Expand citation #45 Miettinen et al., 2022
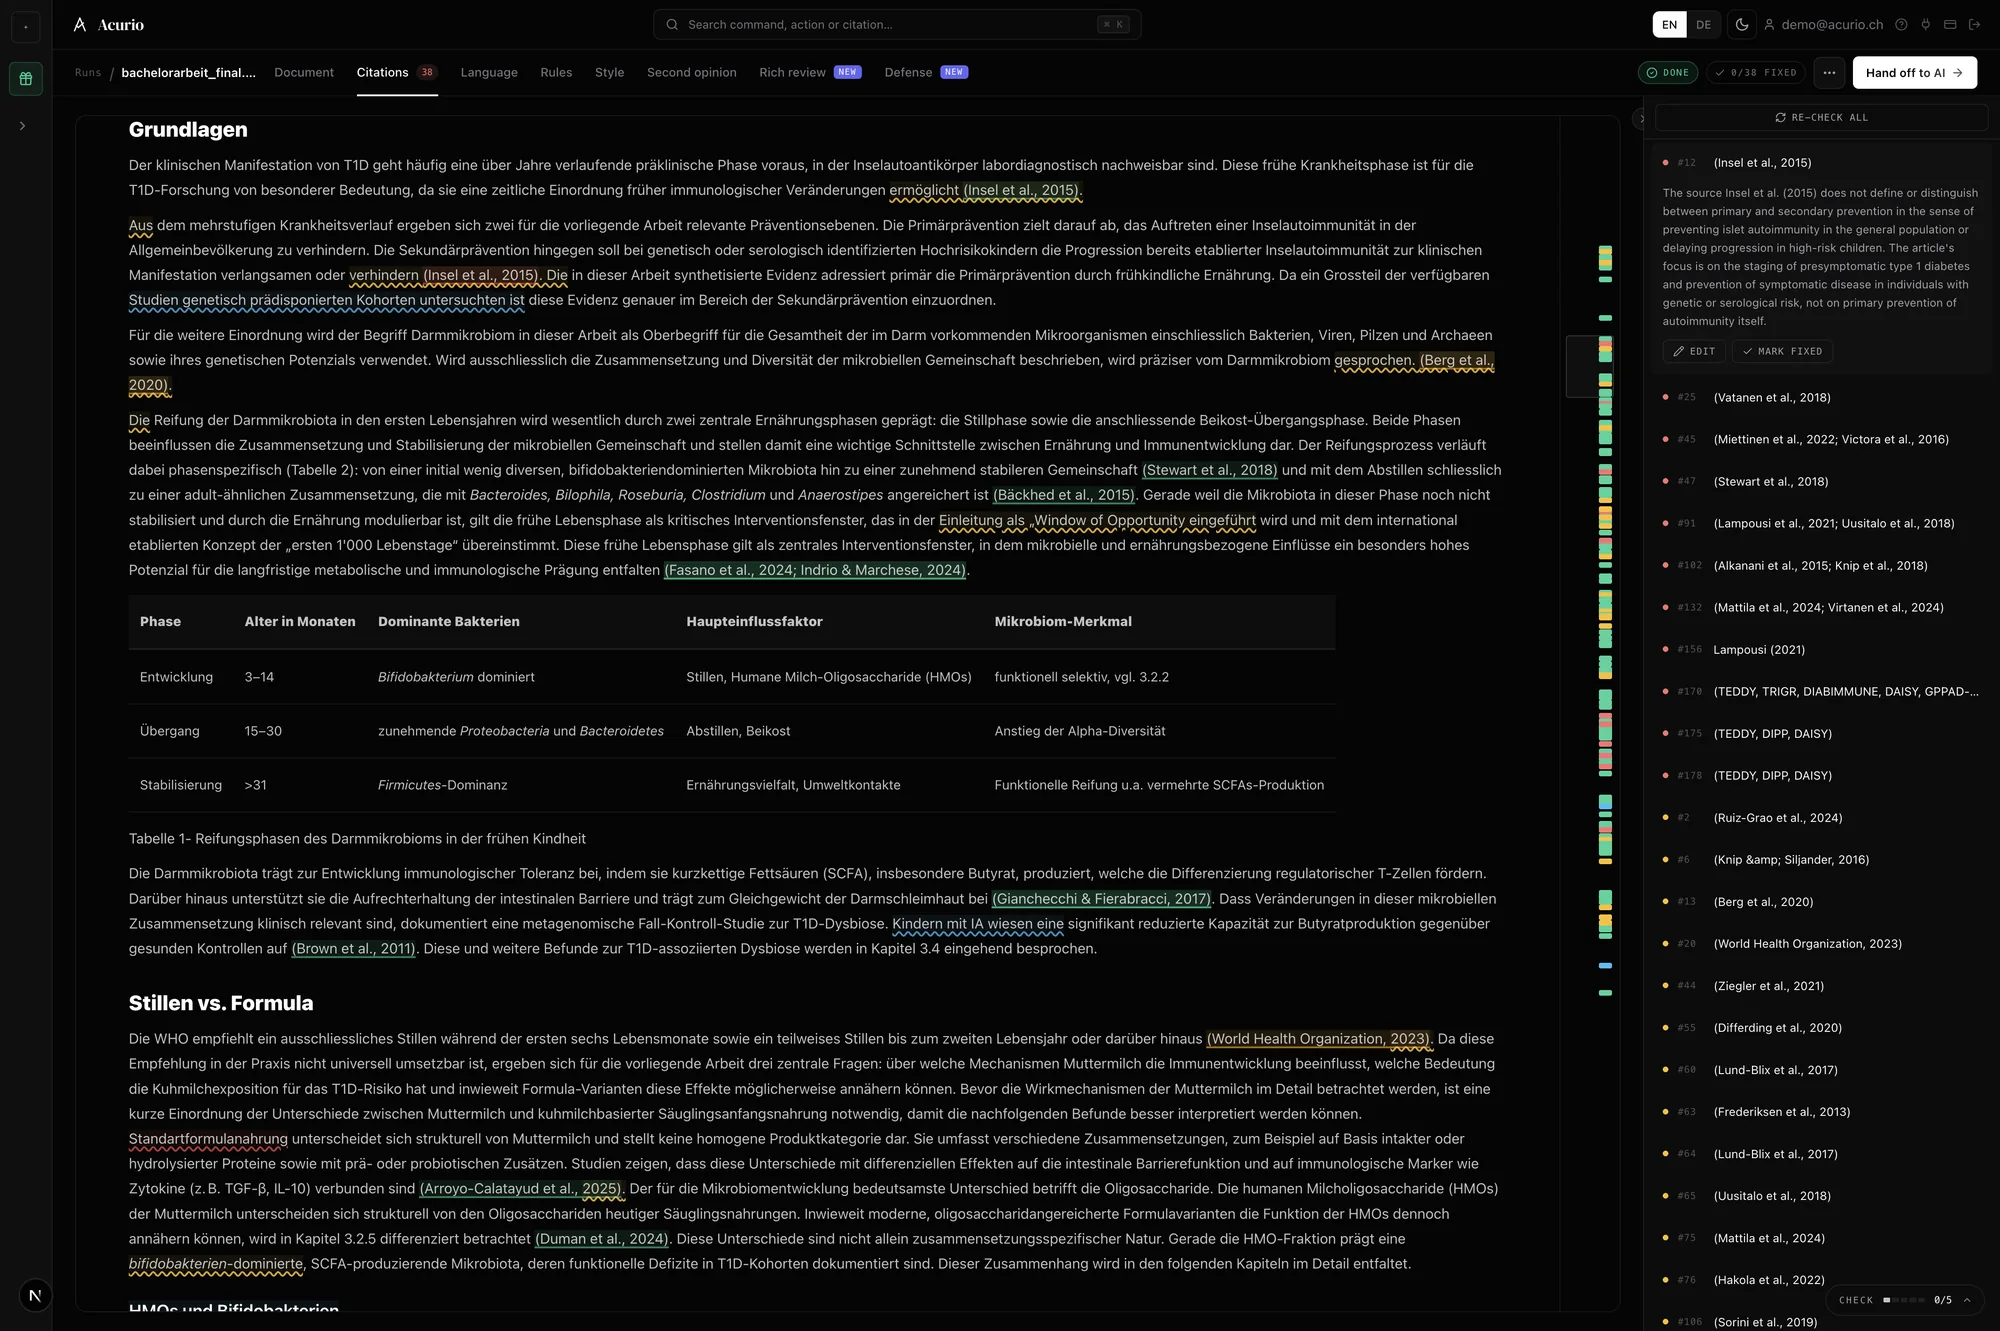This screenshot has width=2000, height=1331. click(x=1818, y=440)
